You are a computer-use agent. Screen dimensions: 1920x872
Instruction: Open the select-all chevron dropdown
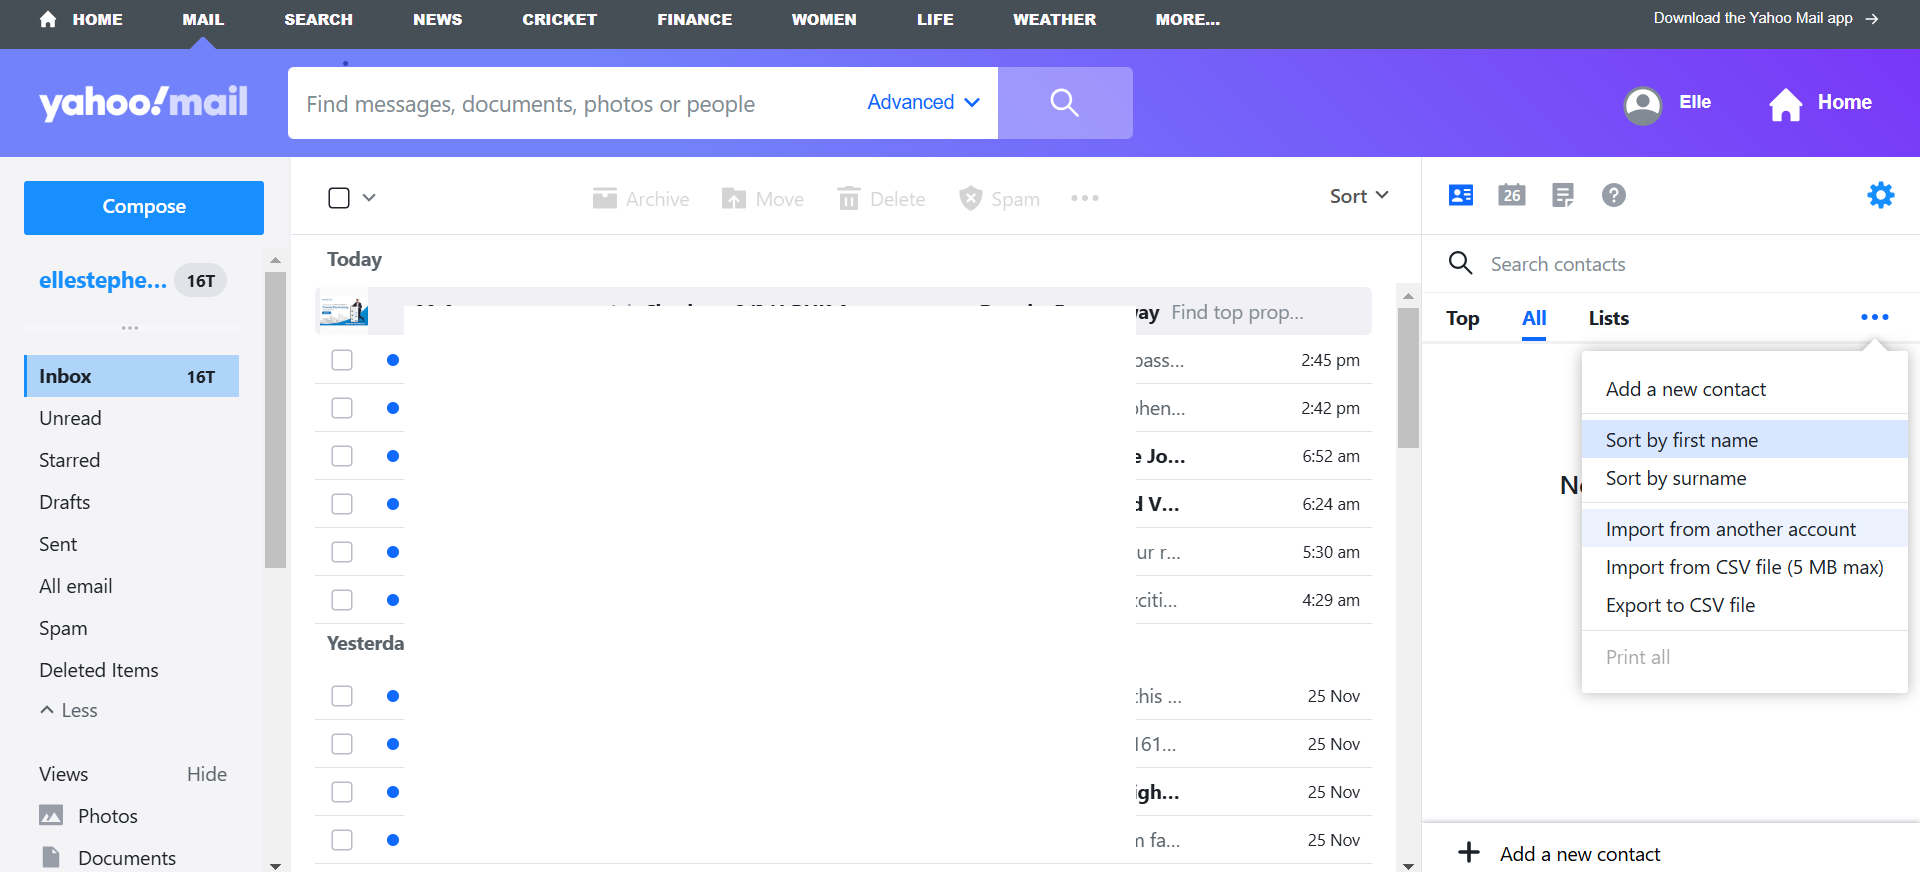(369, 198)
